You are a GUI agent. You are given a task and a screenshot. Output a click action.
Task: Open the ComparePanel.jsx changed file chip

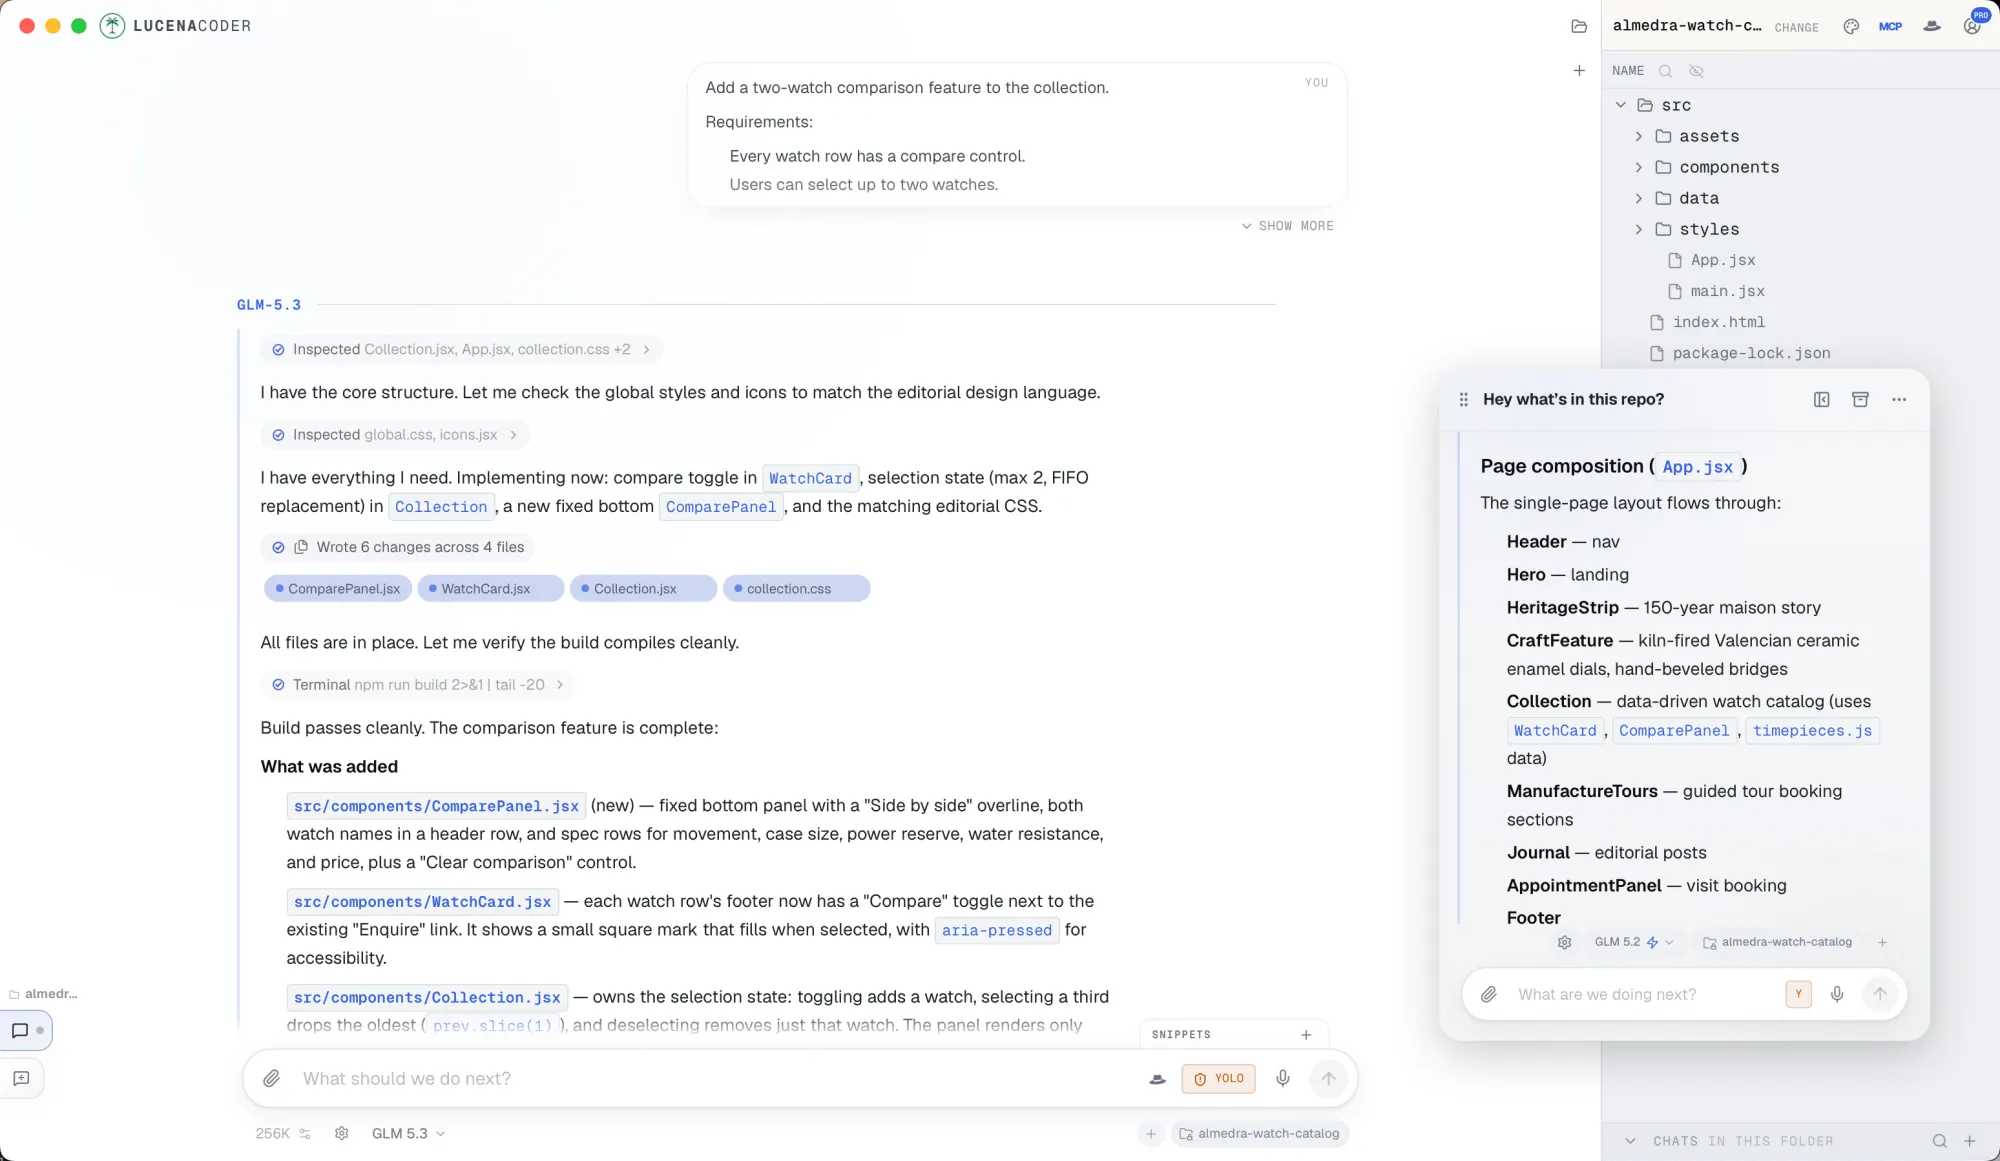337,589
